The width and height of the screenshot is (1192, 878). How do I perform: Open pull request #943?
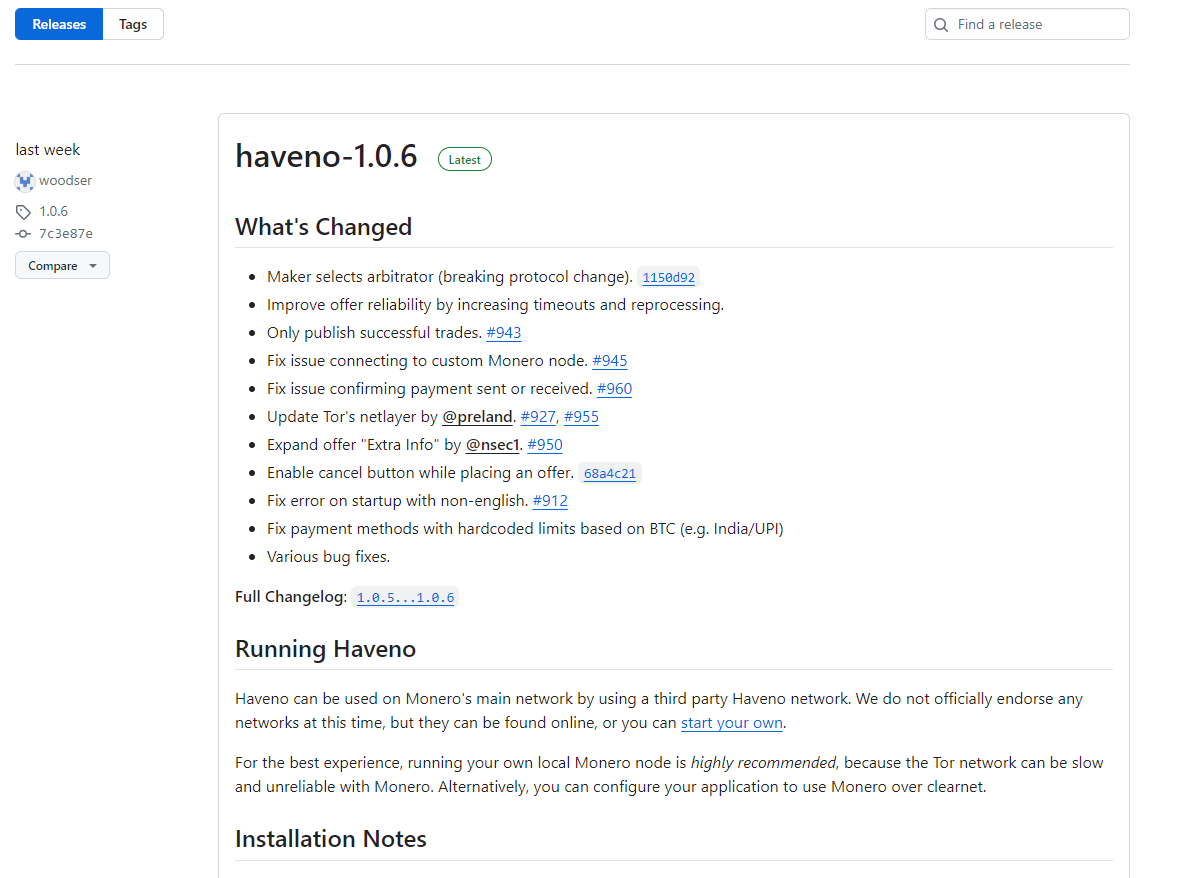(503, 333)
